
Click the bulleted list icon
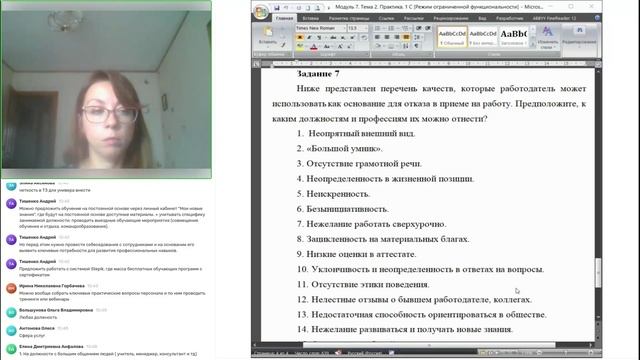click(x=378, y=28)
